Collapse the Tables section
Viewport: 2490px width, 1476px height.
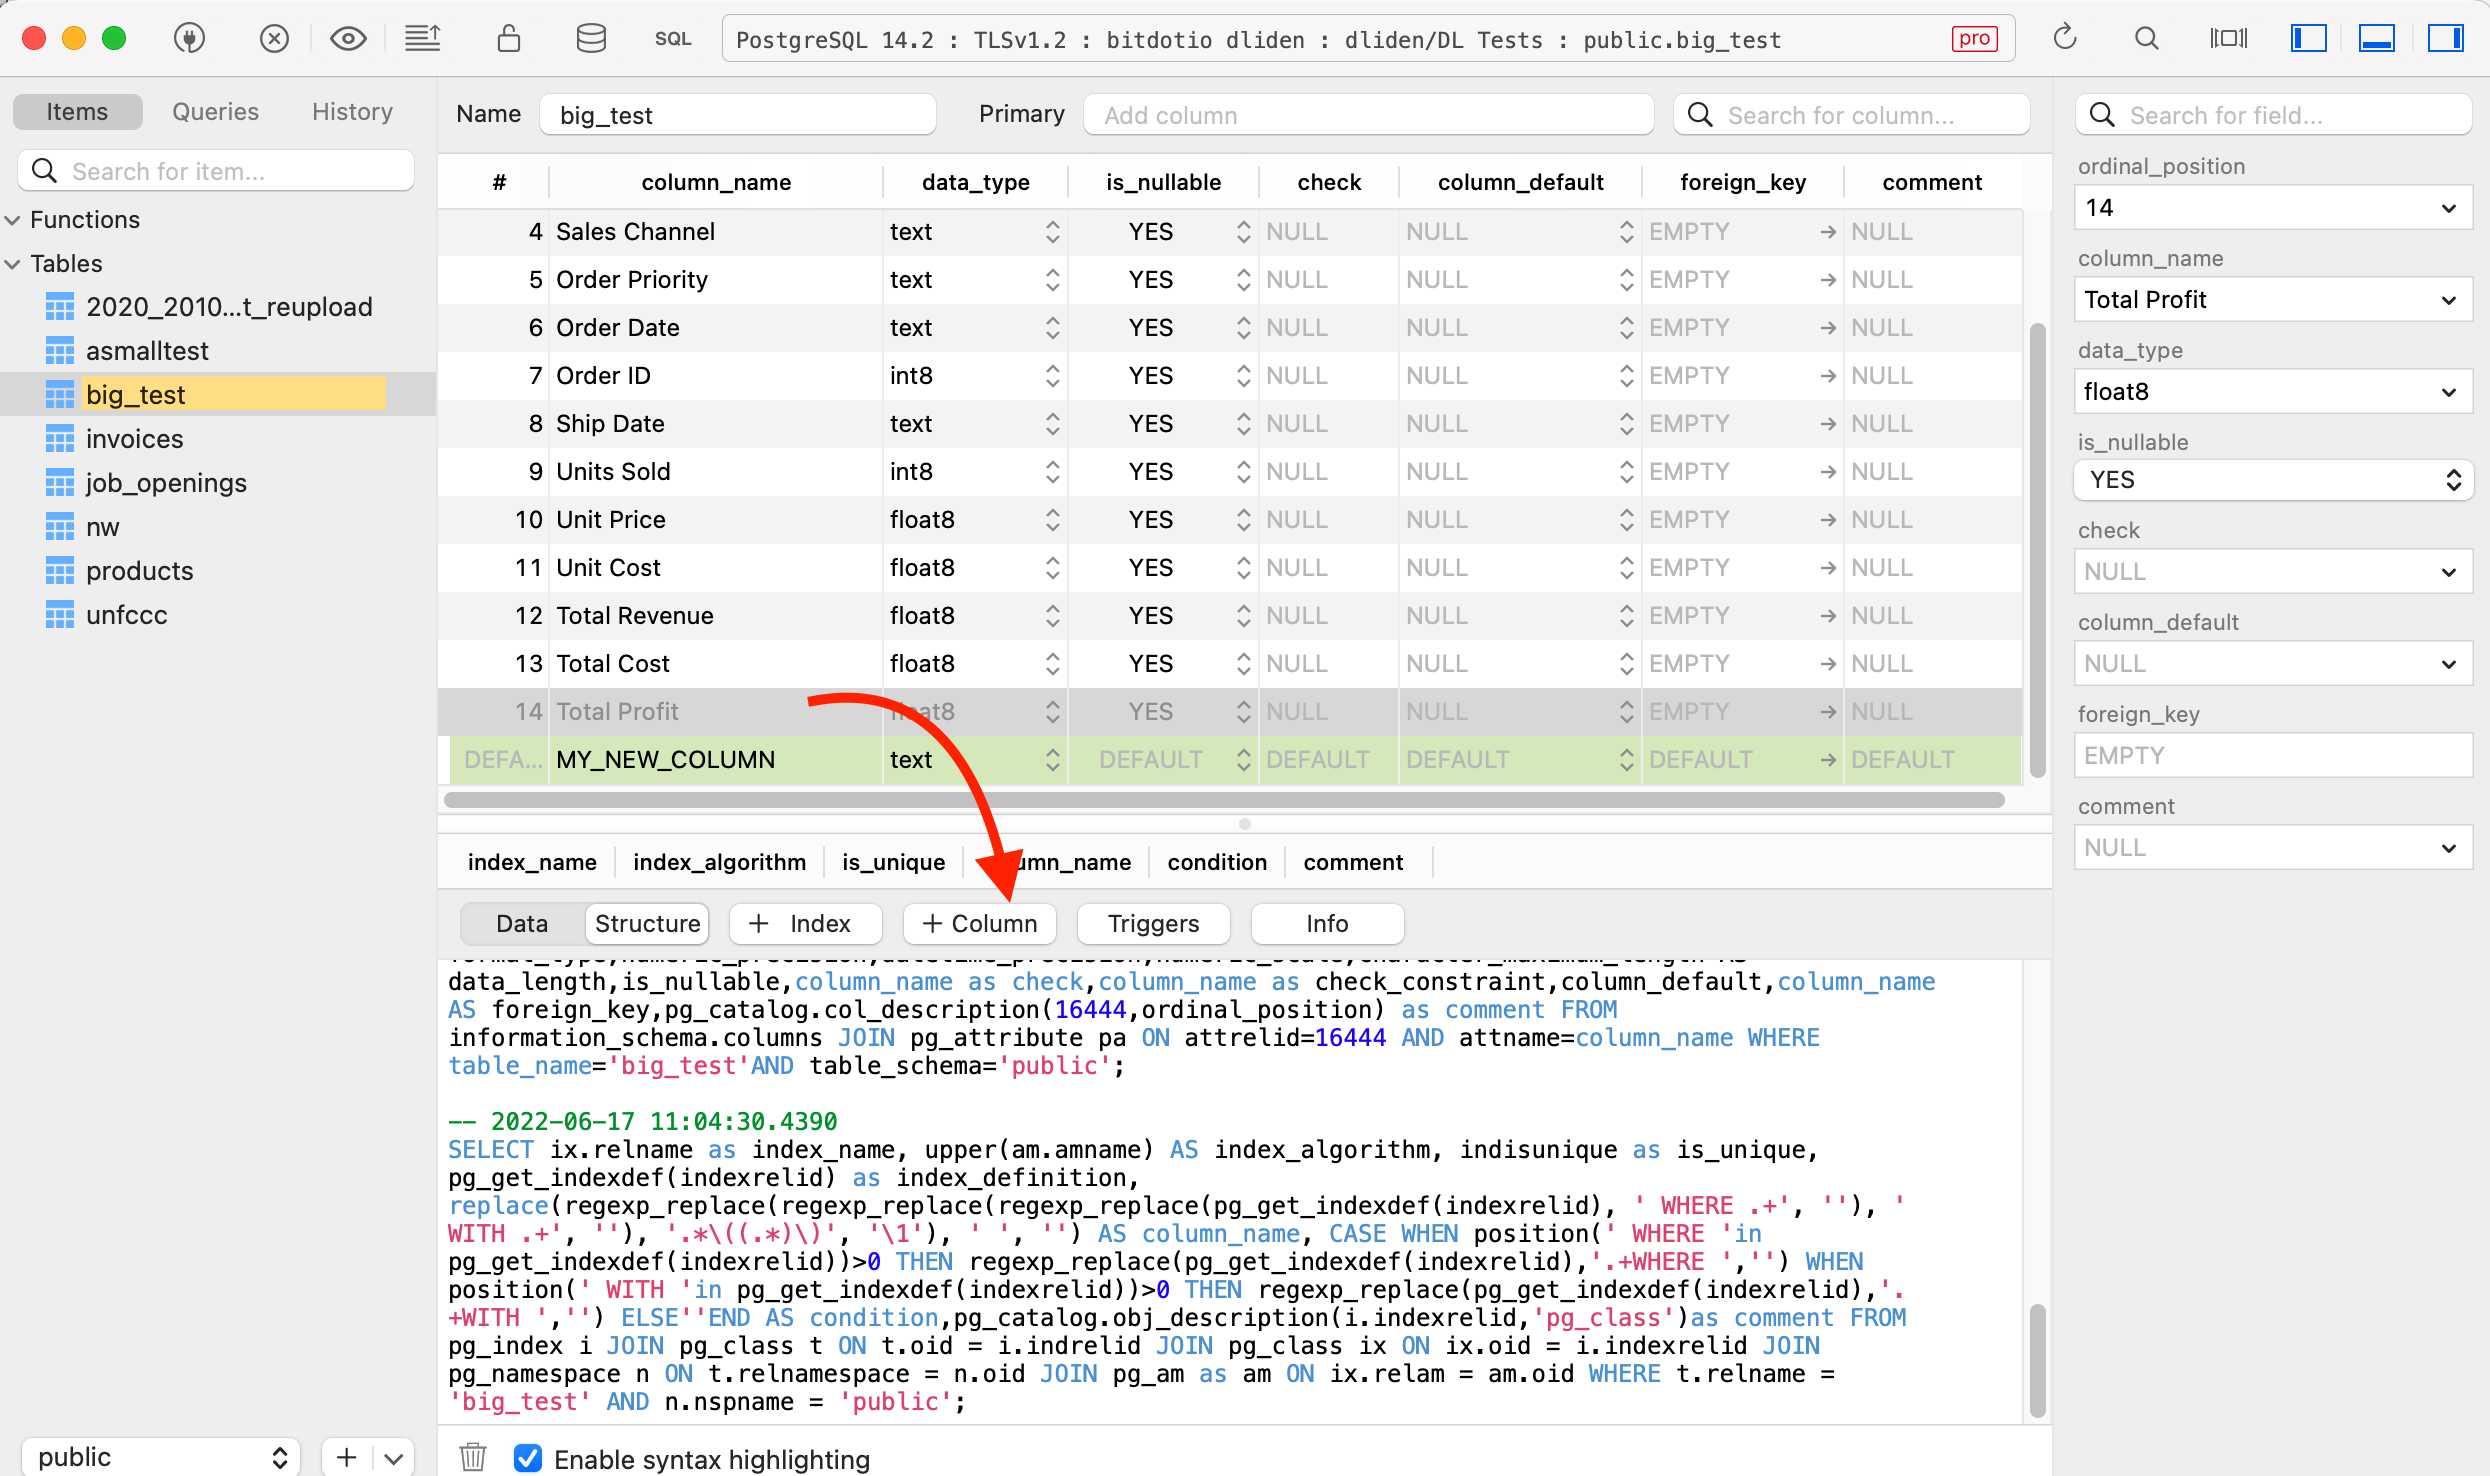pos(13,264)
